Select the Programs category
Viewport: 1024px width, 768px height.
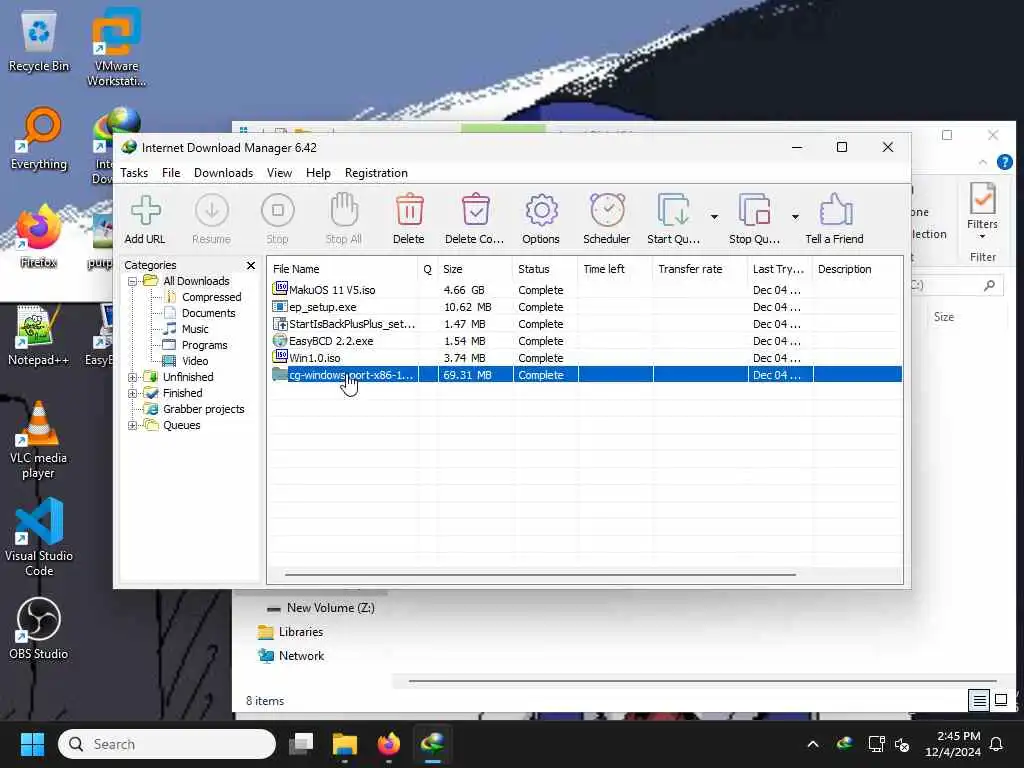204,345
